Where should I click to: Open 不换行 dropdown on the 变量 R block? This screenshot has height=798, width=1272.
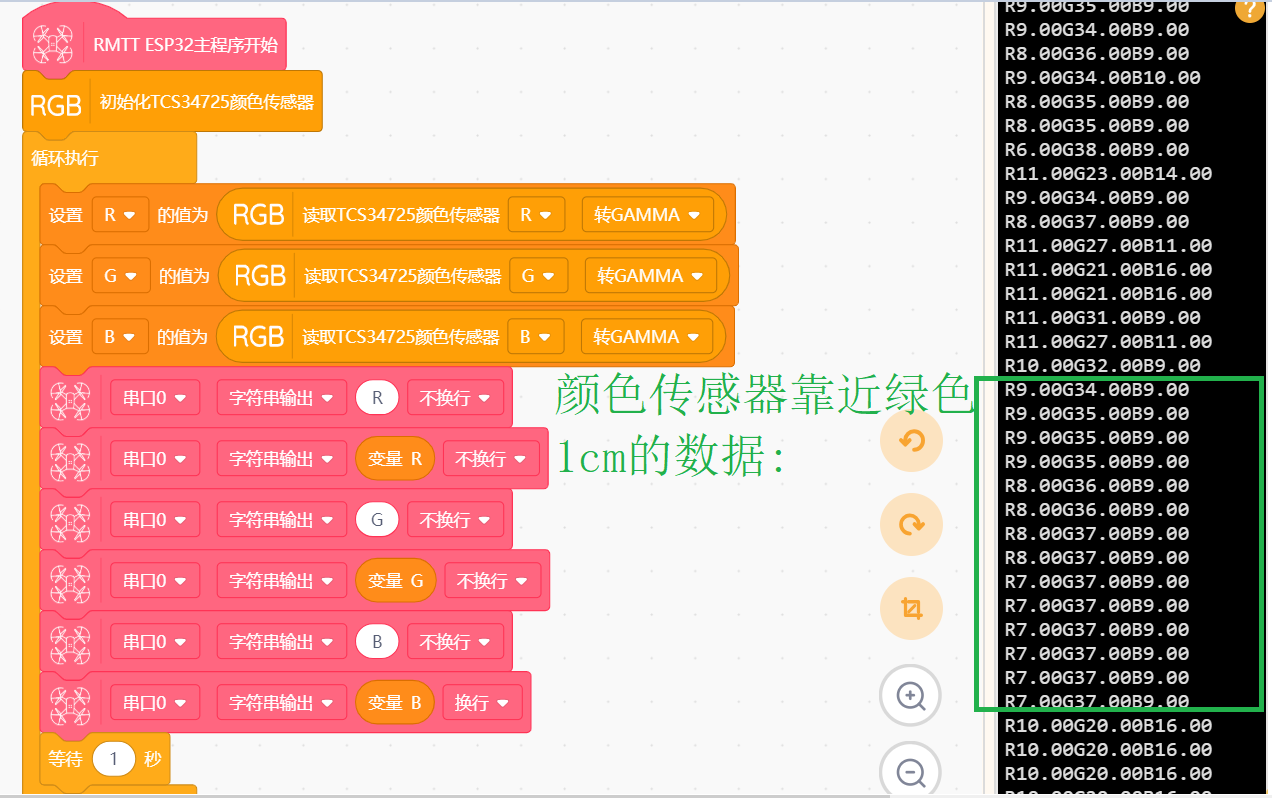[x=491, y=459]
